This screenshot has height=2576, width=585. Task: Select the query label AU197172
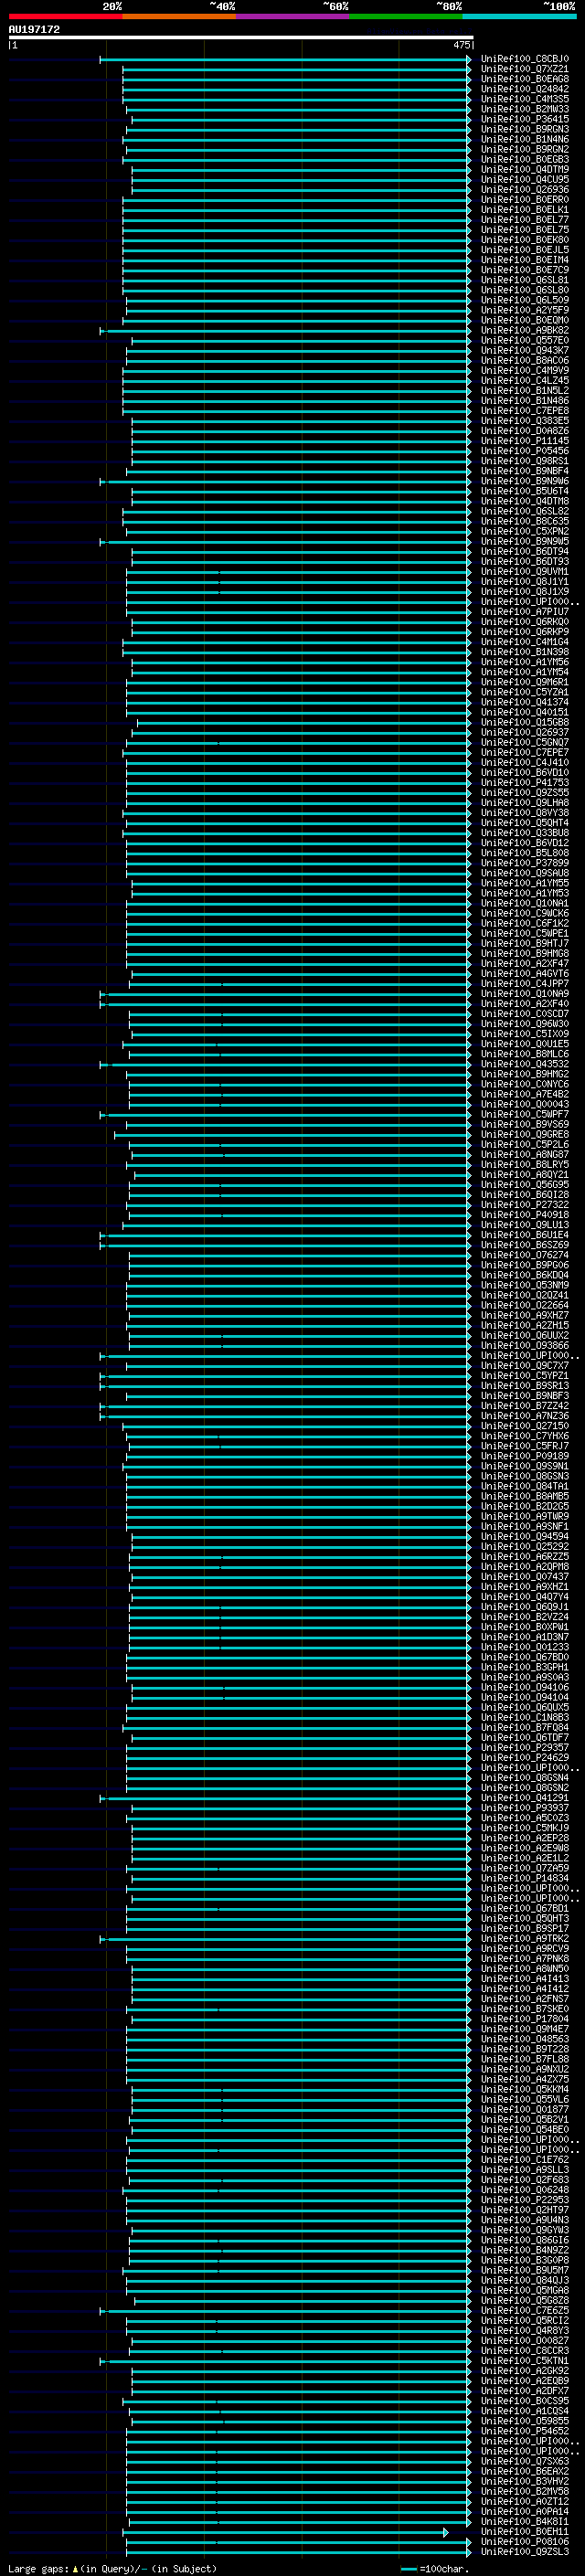click(x=34, y=29)
